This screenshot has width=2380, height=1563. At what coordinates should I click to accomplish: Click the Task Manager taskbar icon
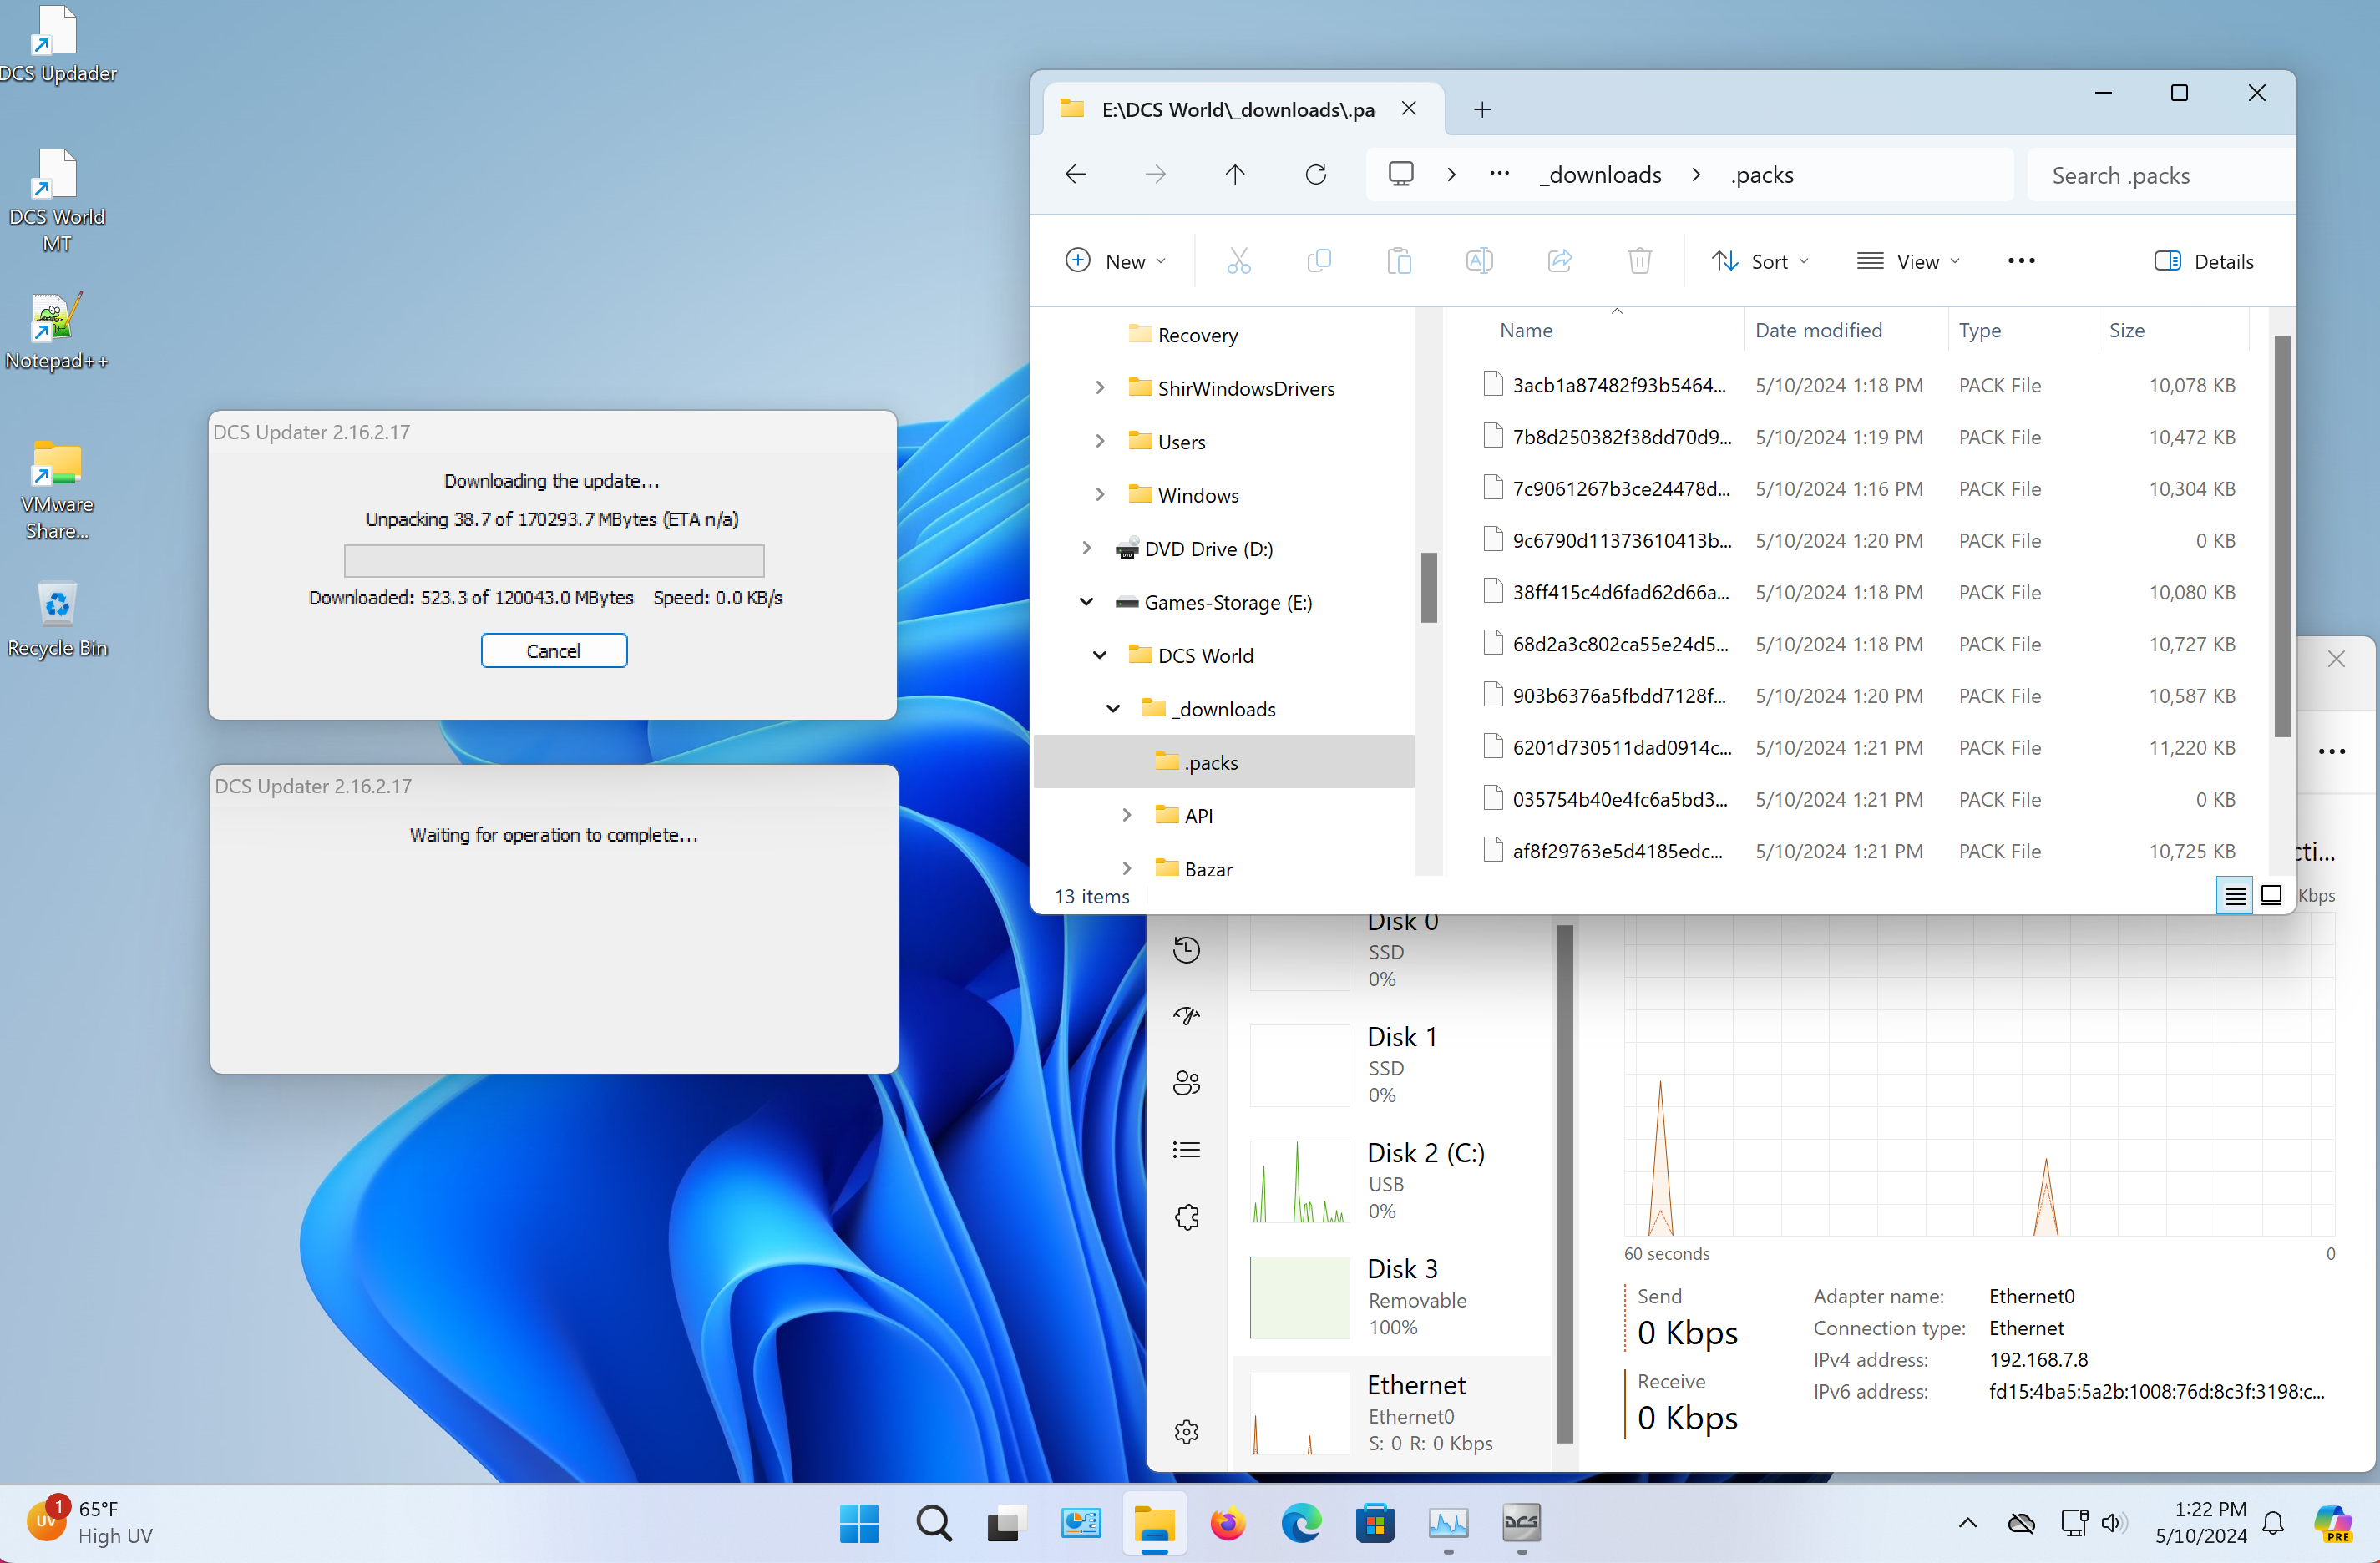(x=1448, y=1523)
